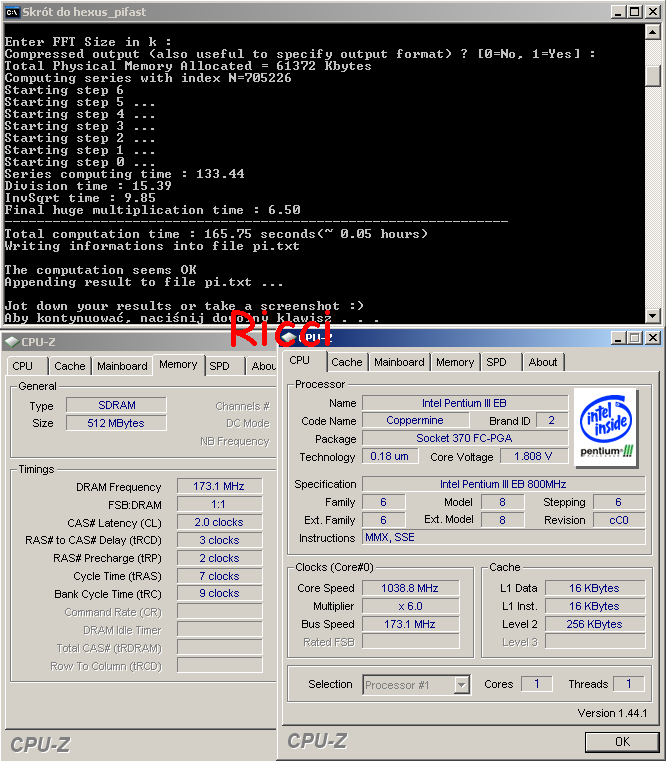The width and height of the screenshot is (666, 761).
Task: Click the CPU-Z icon in the Memory window title bar
Action: click(x=12, y=342)
